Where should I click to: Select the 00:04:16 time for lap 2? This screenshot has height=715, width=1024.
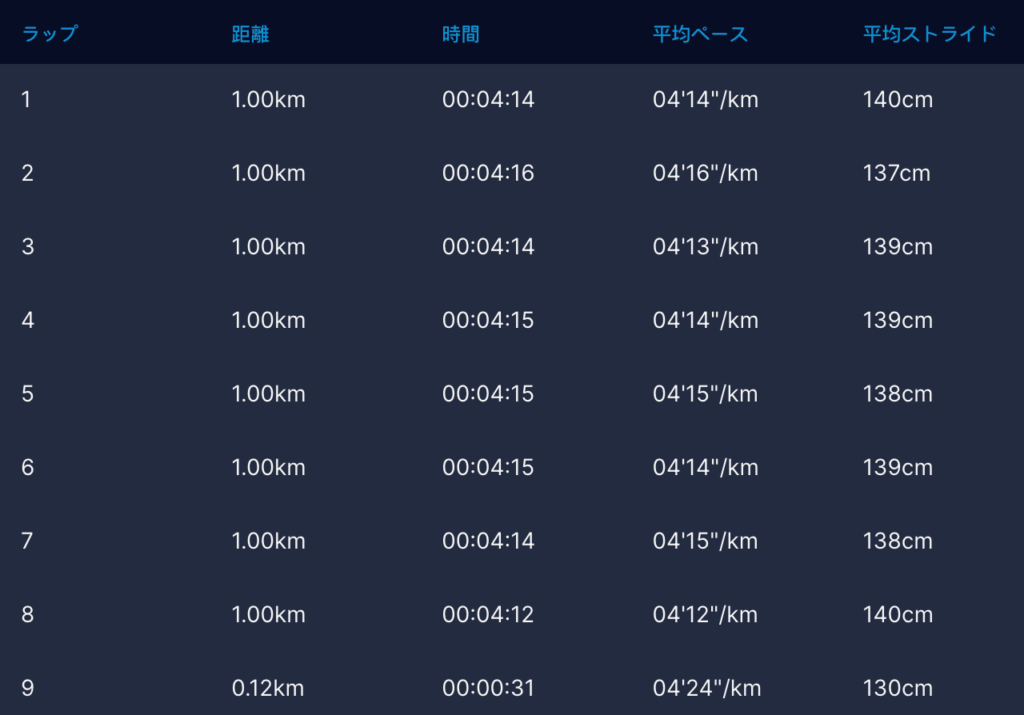click(488, 173)
